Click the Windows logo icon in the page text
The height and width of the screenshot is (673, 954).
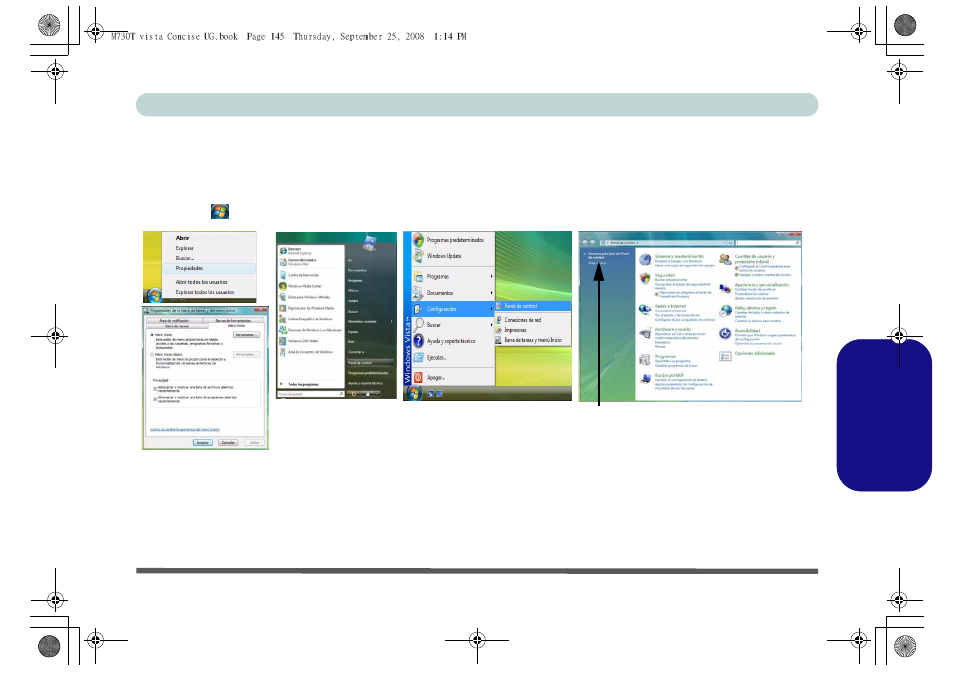[220, 211]
